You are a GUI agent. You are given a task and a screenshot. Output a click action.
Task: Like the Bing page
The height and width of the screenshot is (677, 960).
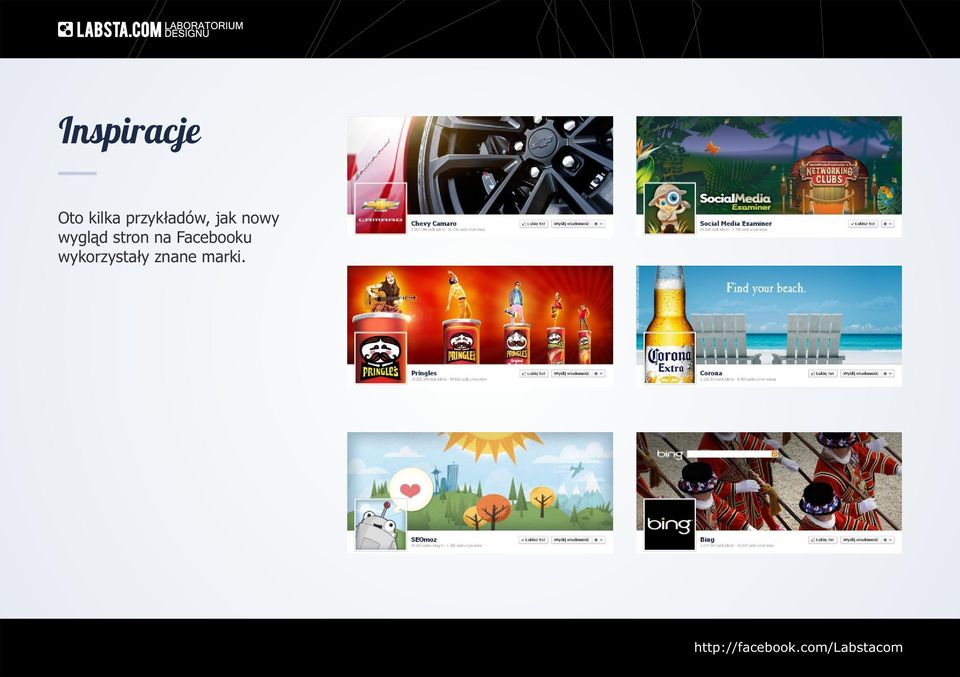pyautogui.click(x=822, y=540)
